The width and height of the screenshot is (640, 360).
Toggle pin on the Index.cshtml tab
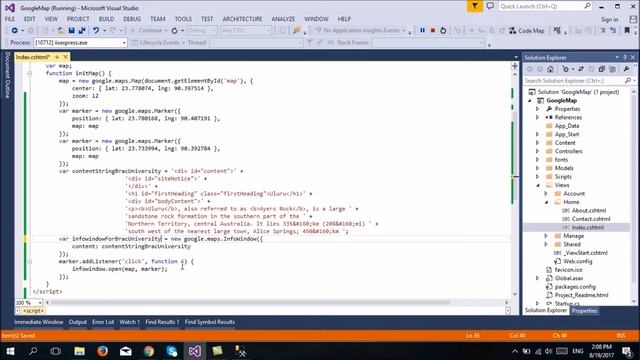pos(57,57)
